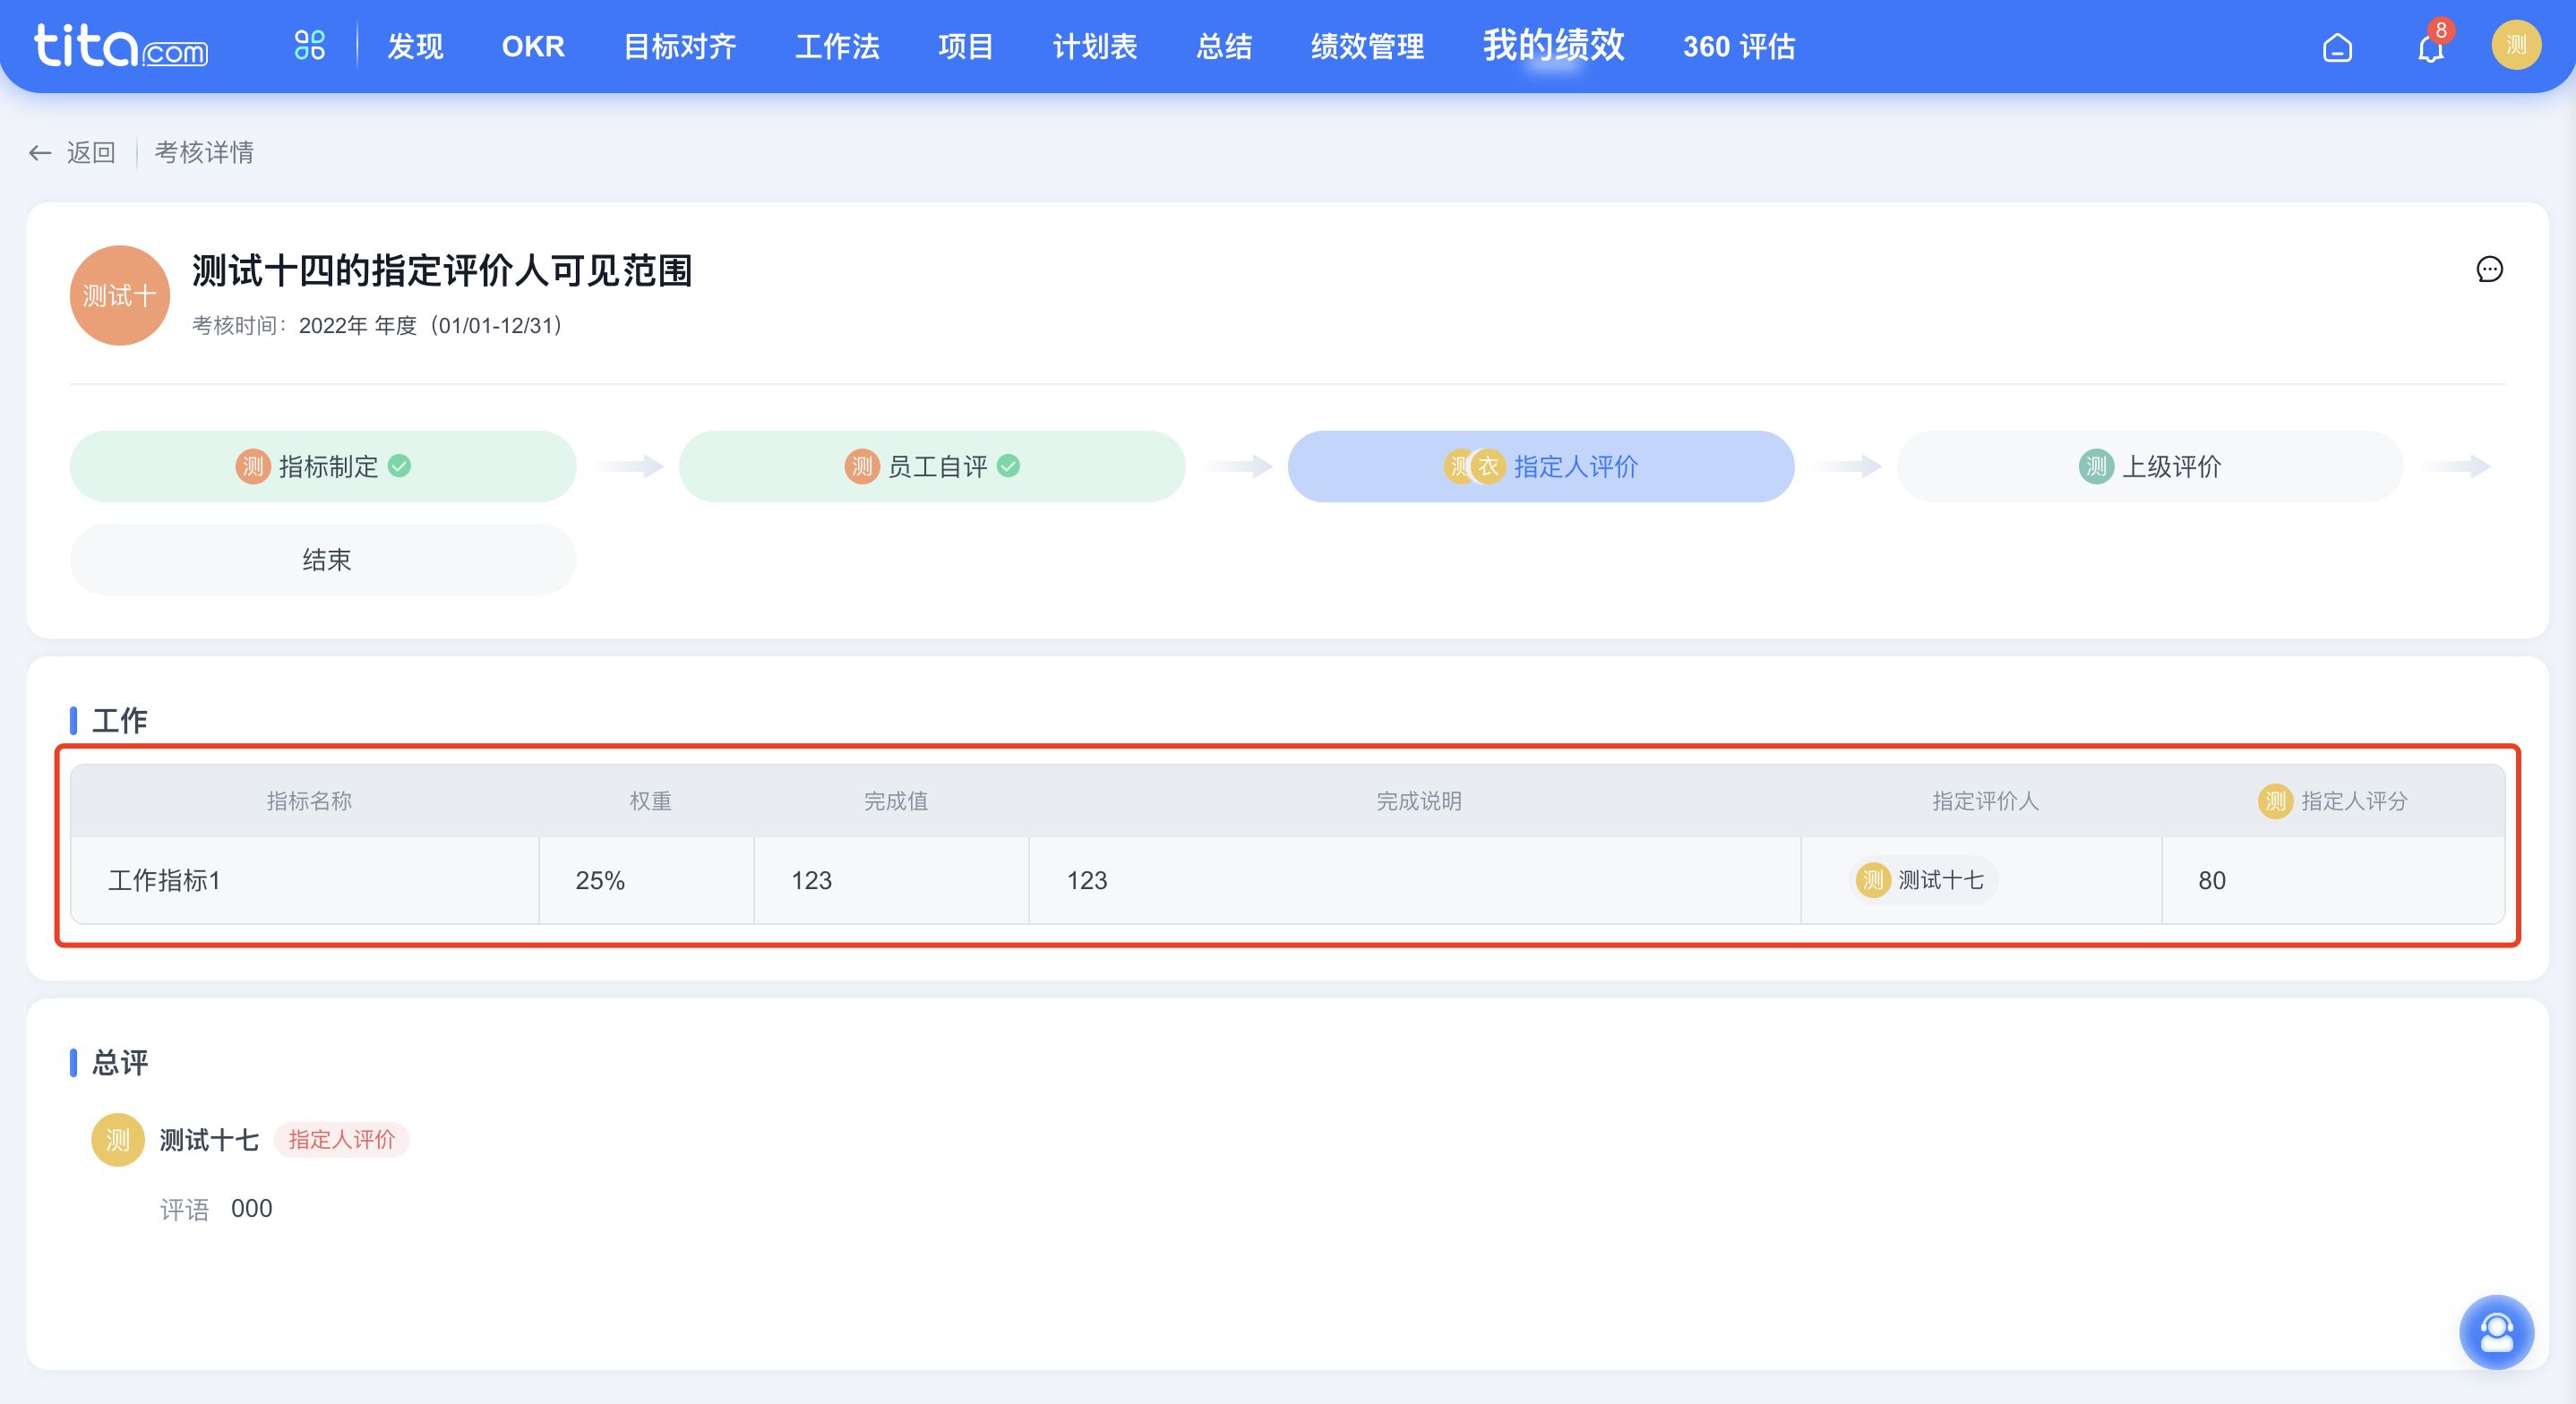
Task: Click the avatar in 指定人评分 header
Action: pyautogui.click(x=2275, y=802)
